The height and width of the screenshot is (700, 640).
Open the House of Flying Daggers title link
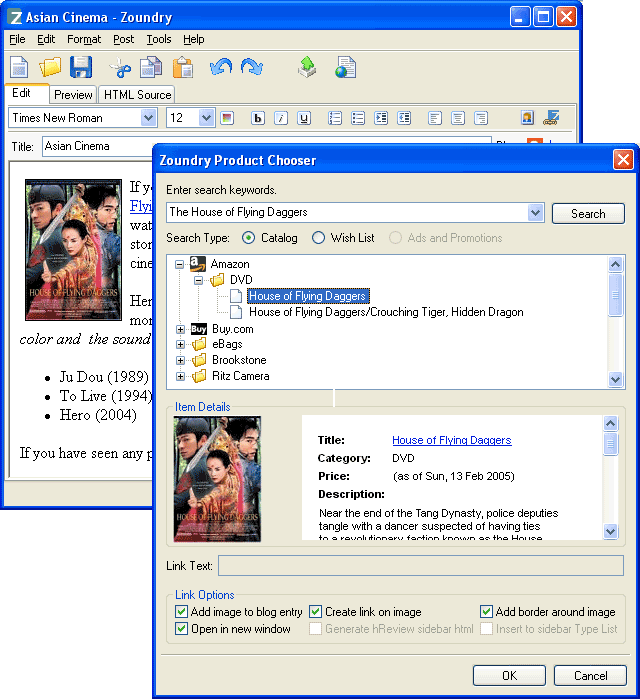click(452, 440)
